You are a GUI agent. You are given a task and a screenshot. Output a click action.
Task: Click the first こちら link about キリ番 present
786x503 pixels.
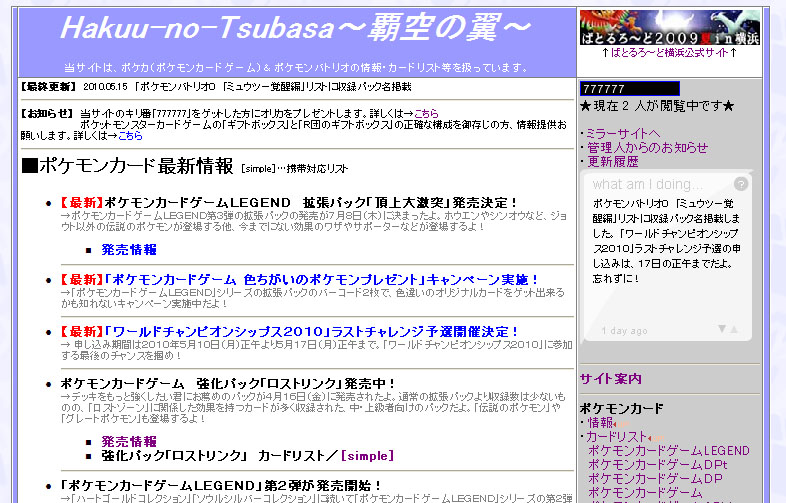coord(426,113)
